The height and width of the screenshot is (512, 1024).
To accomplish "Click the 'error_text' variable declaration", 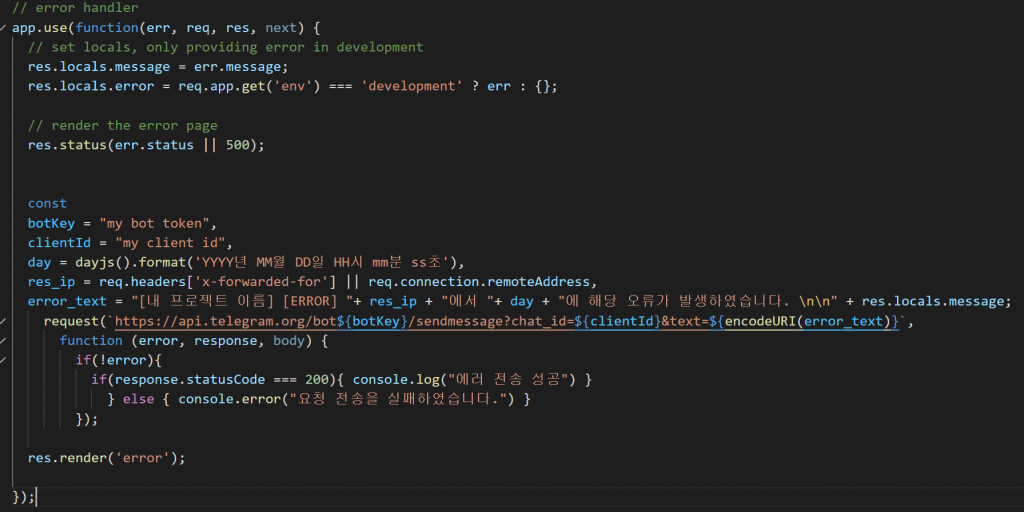I will coord(67,301).
